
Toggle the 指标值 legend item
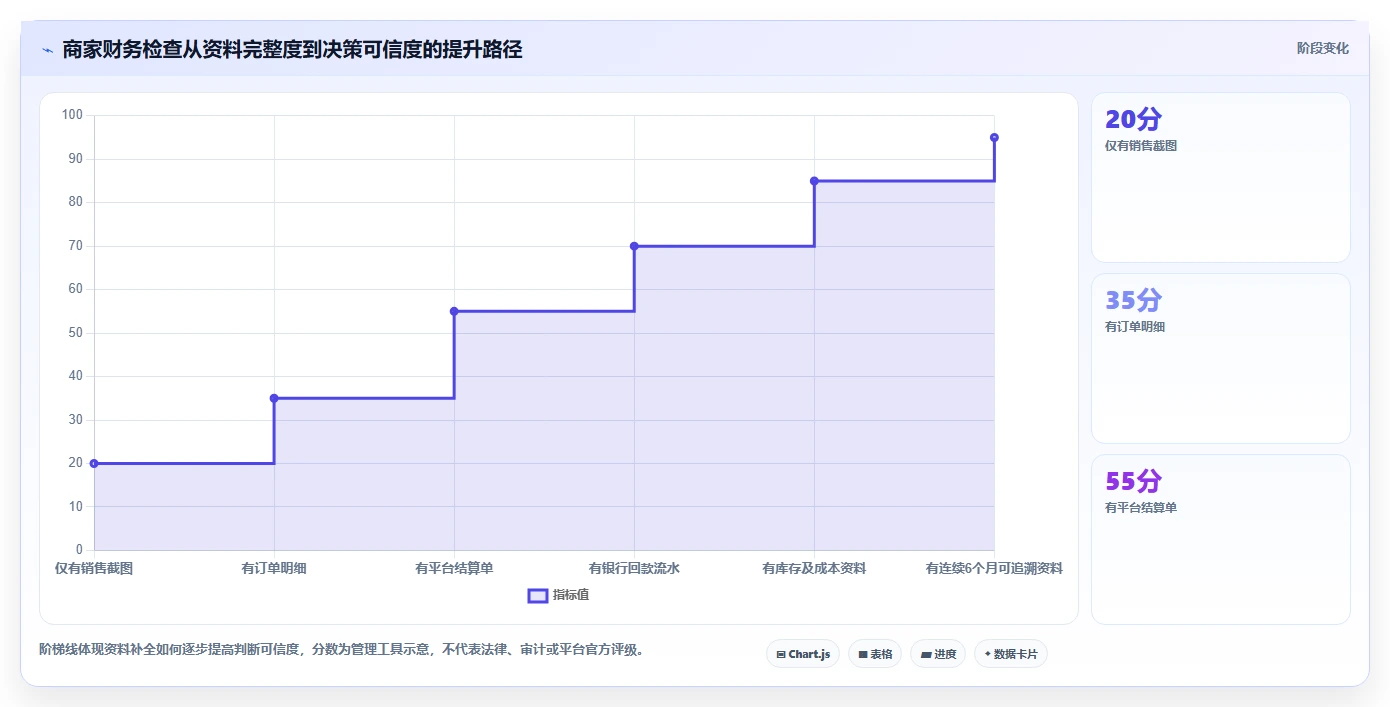559,595
